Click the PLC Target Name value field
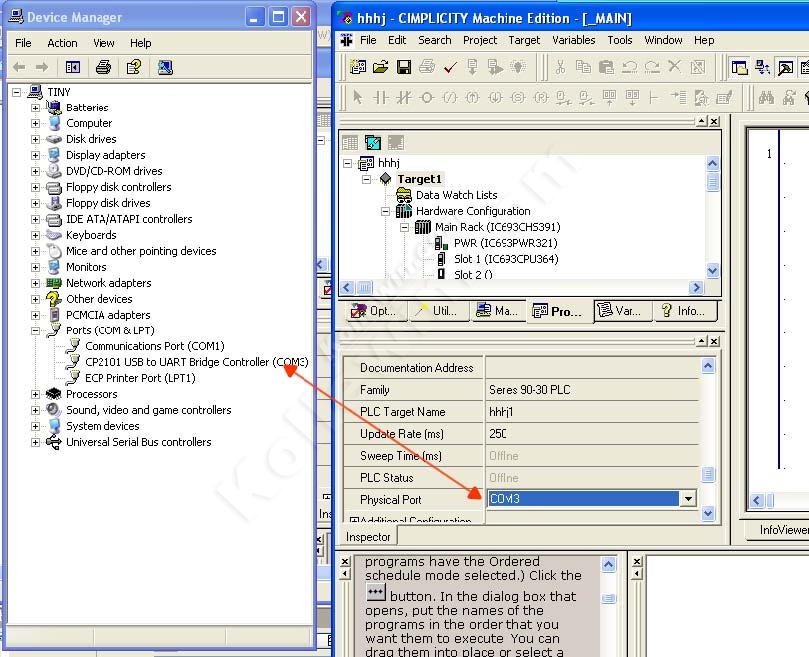The height and width of the screenshot is (657, 809). (x=590, y=412)
